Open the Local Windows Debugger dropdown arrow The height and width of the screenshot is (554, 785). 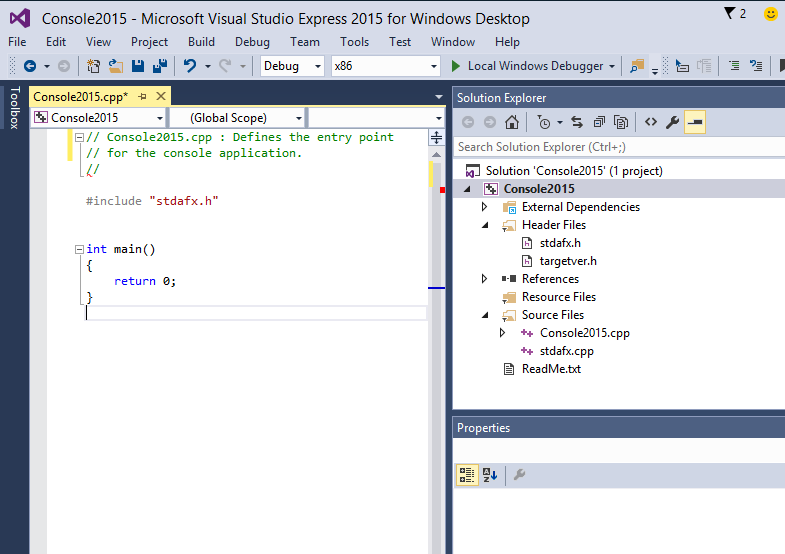(x=612, y=66)
